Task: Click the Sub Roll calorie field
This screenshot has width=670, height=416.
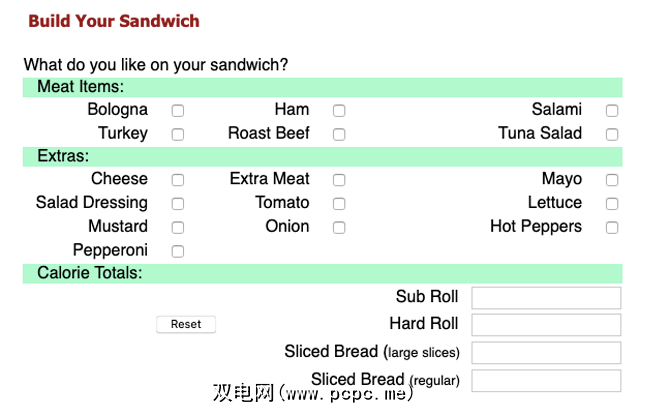Action: tap(546, 298)
